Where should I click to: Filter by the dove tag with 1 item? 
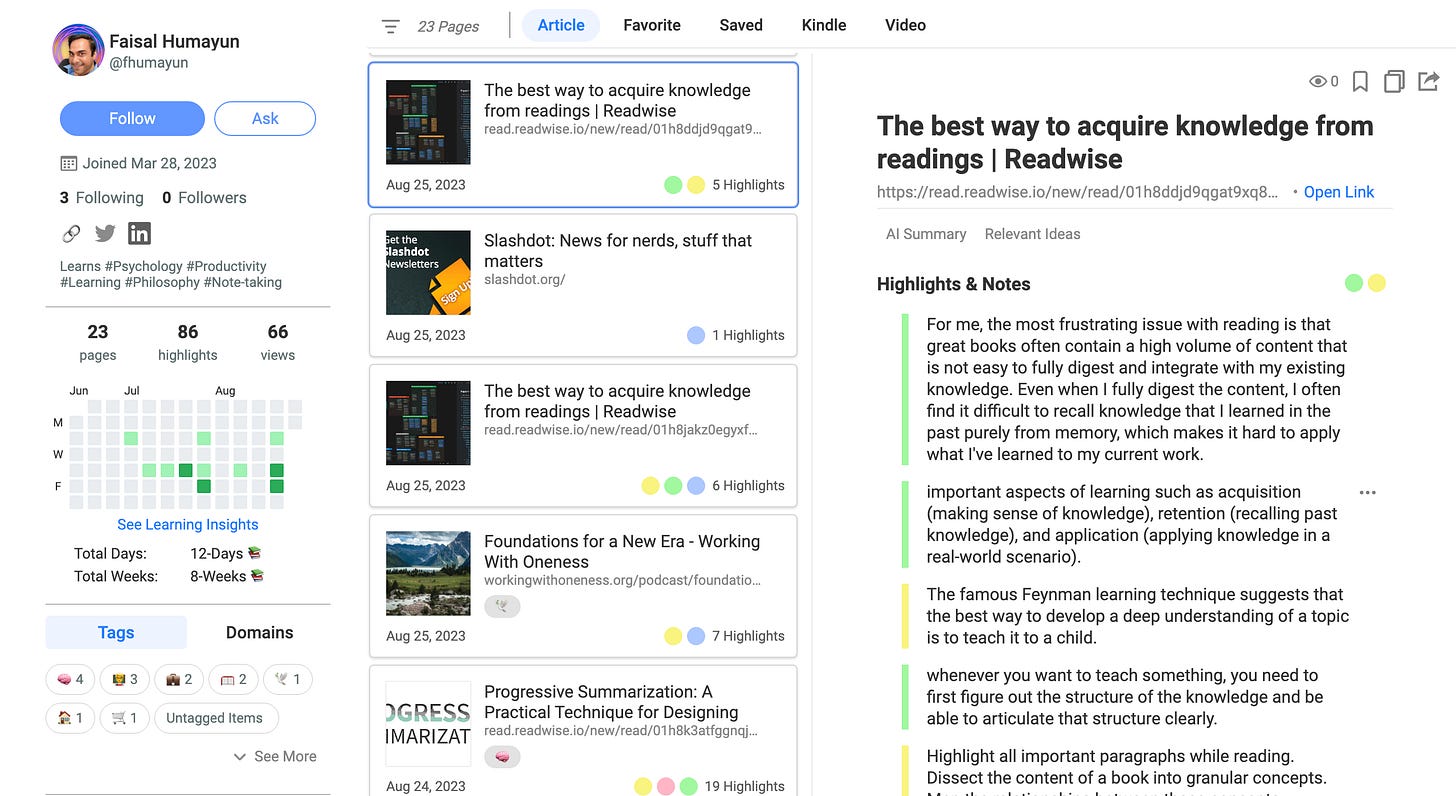pyautogui.click(x=288, y=680)
